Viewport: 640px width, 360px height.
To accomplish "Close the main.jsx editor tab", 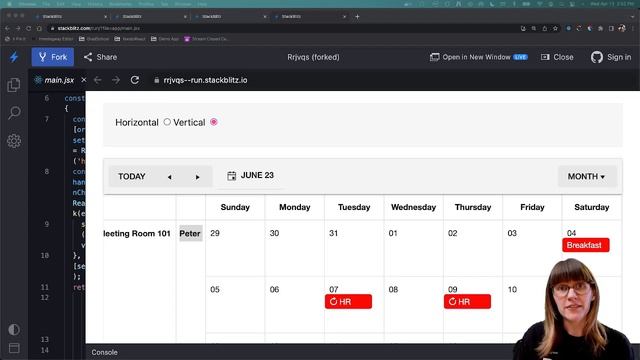I will pyautogui.click(x=84, y=80).
